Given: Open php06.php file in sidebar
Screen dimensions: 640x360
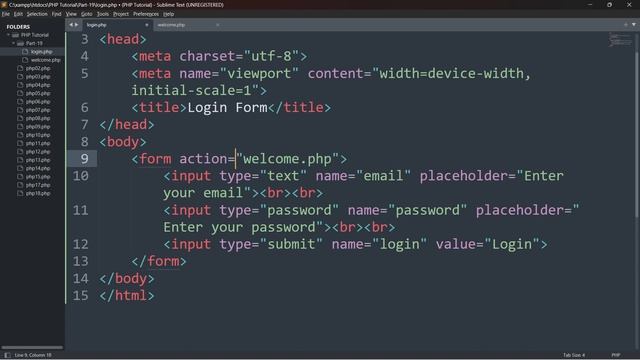Looking at the screenshot, I should [x=38, y=102].
